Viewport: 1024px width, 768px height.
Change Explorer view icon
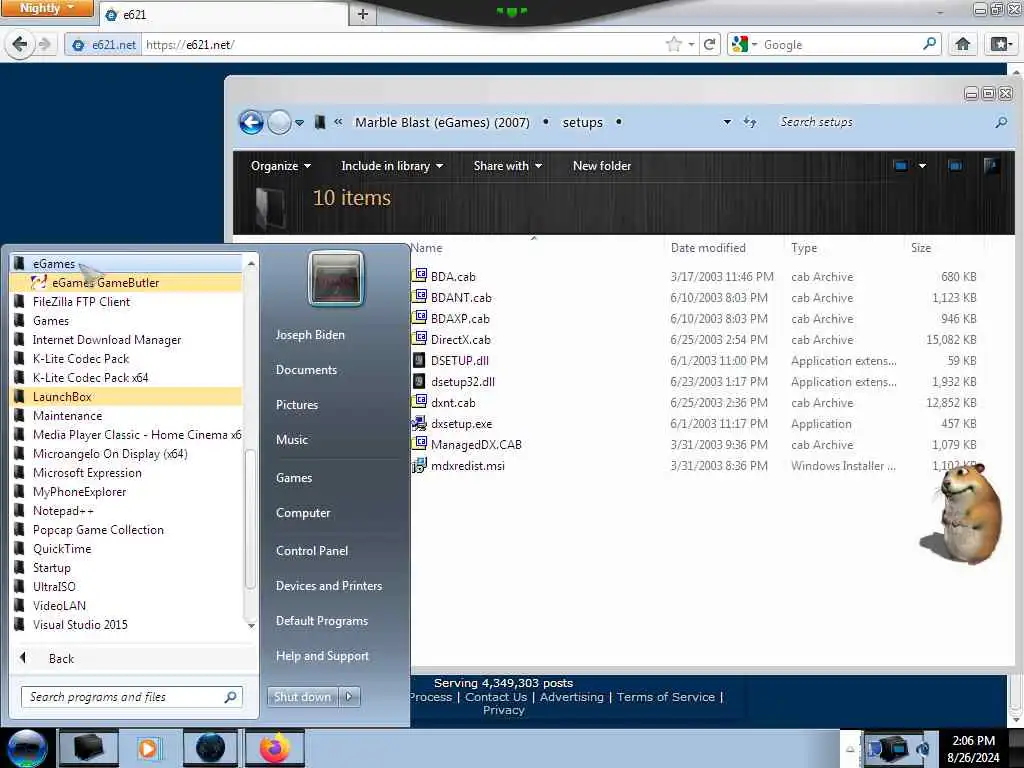pos(901,166)
